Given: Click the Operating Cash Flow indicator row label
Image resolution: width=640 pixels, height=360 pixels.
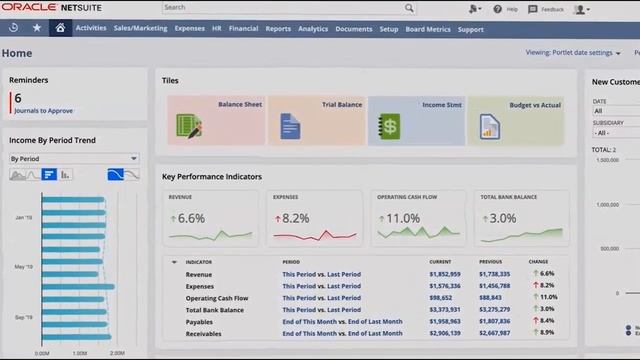Looking at the screenshot, I should pos(217,298).
